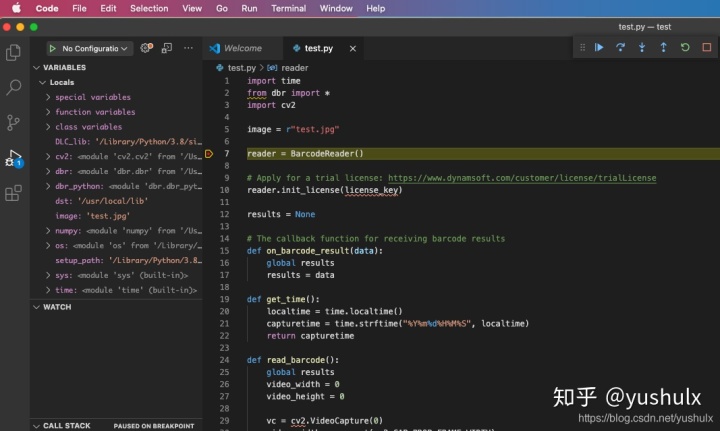
Task: Open the dynamsoft trial license link
Action: click(x=522, y=178)
